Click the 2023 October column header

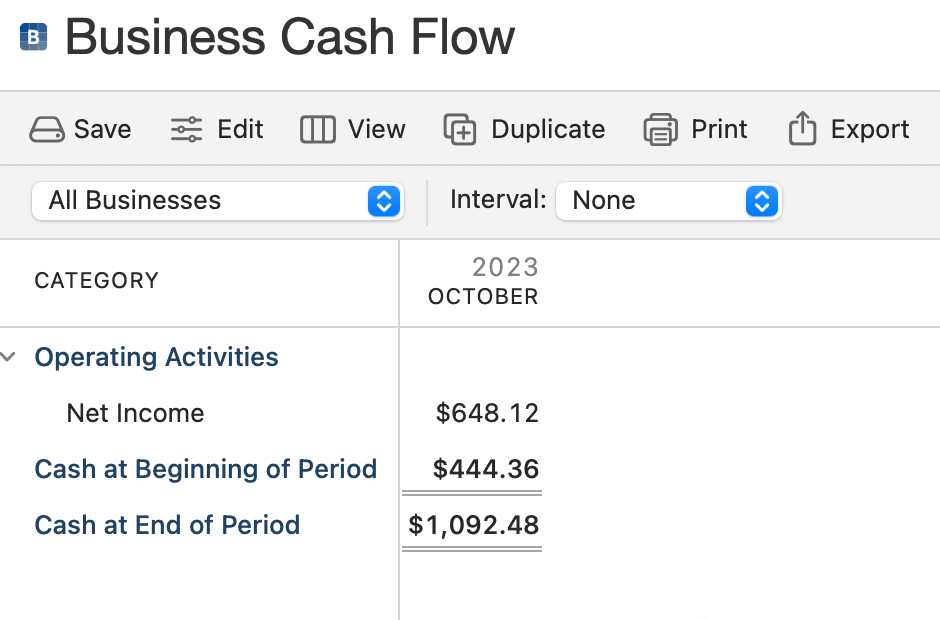click(x=483, y=282)
